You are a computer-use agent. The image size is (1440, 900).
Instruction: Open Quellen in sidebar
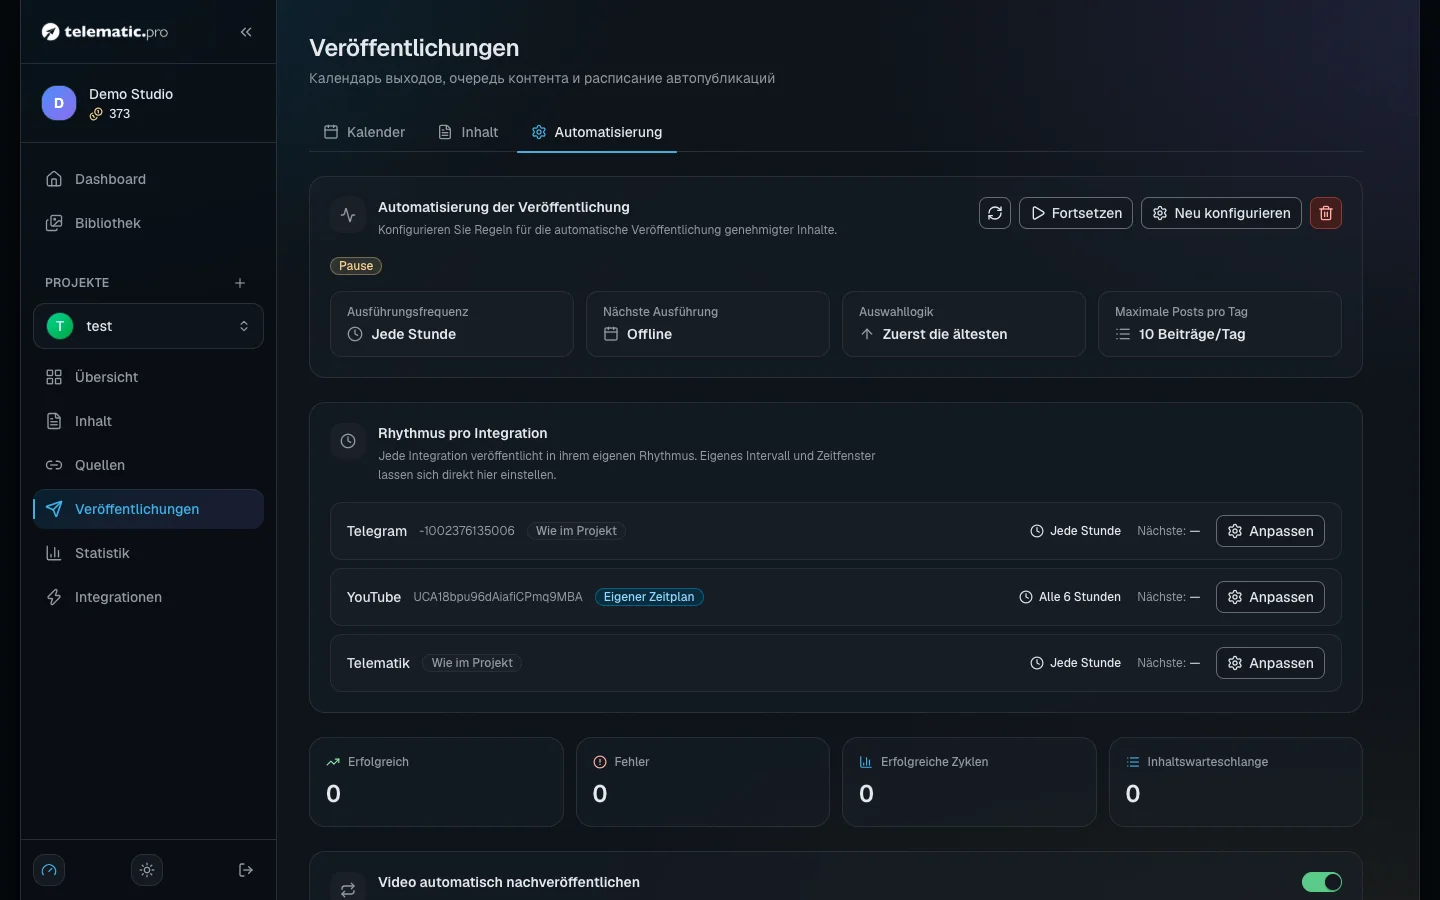[x=148, y=465]
